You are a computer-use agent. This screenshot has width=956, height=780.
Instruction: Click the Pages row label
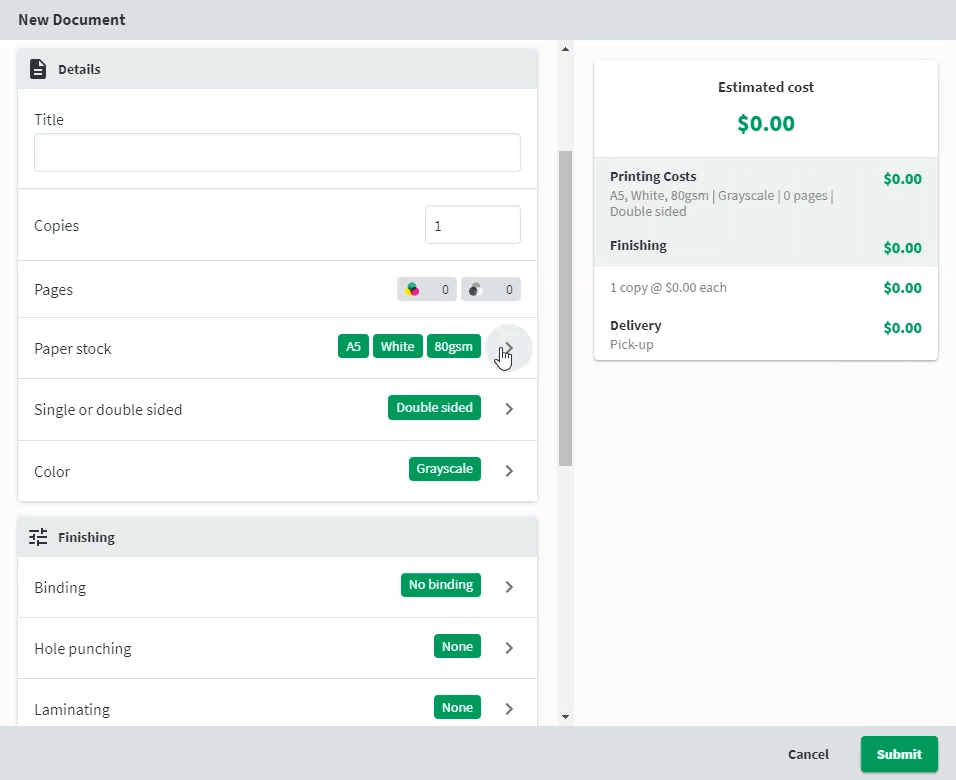click(x=53, y=289)
